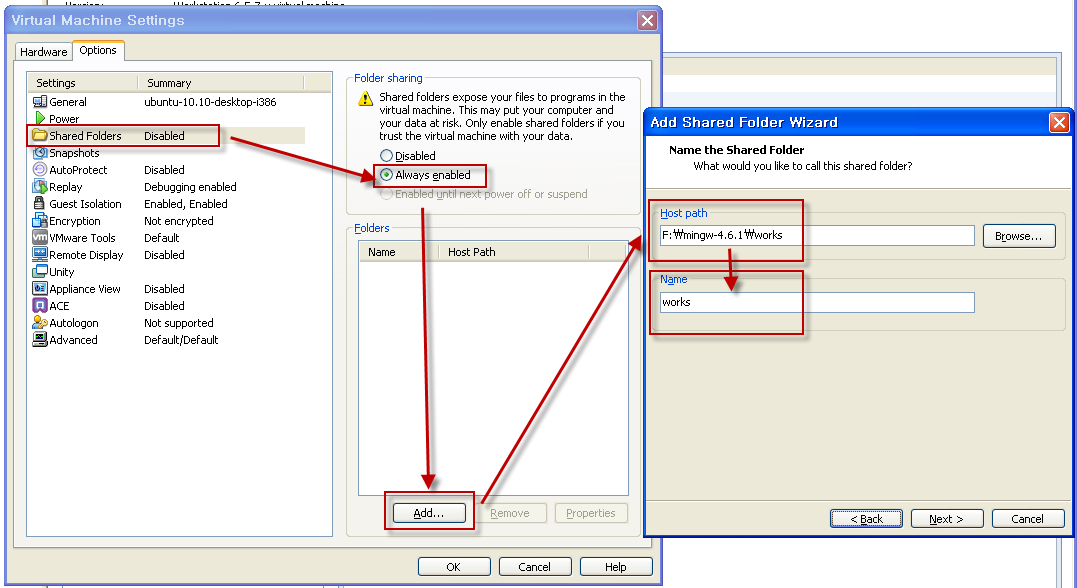
Task: Click the General settings monitor icon
Action: click(40, 102)
